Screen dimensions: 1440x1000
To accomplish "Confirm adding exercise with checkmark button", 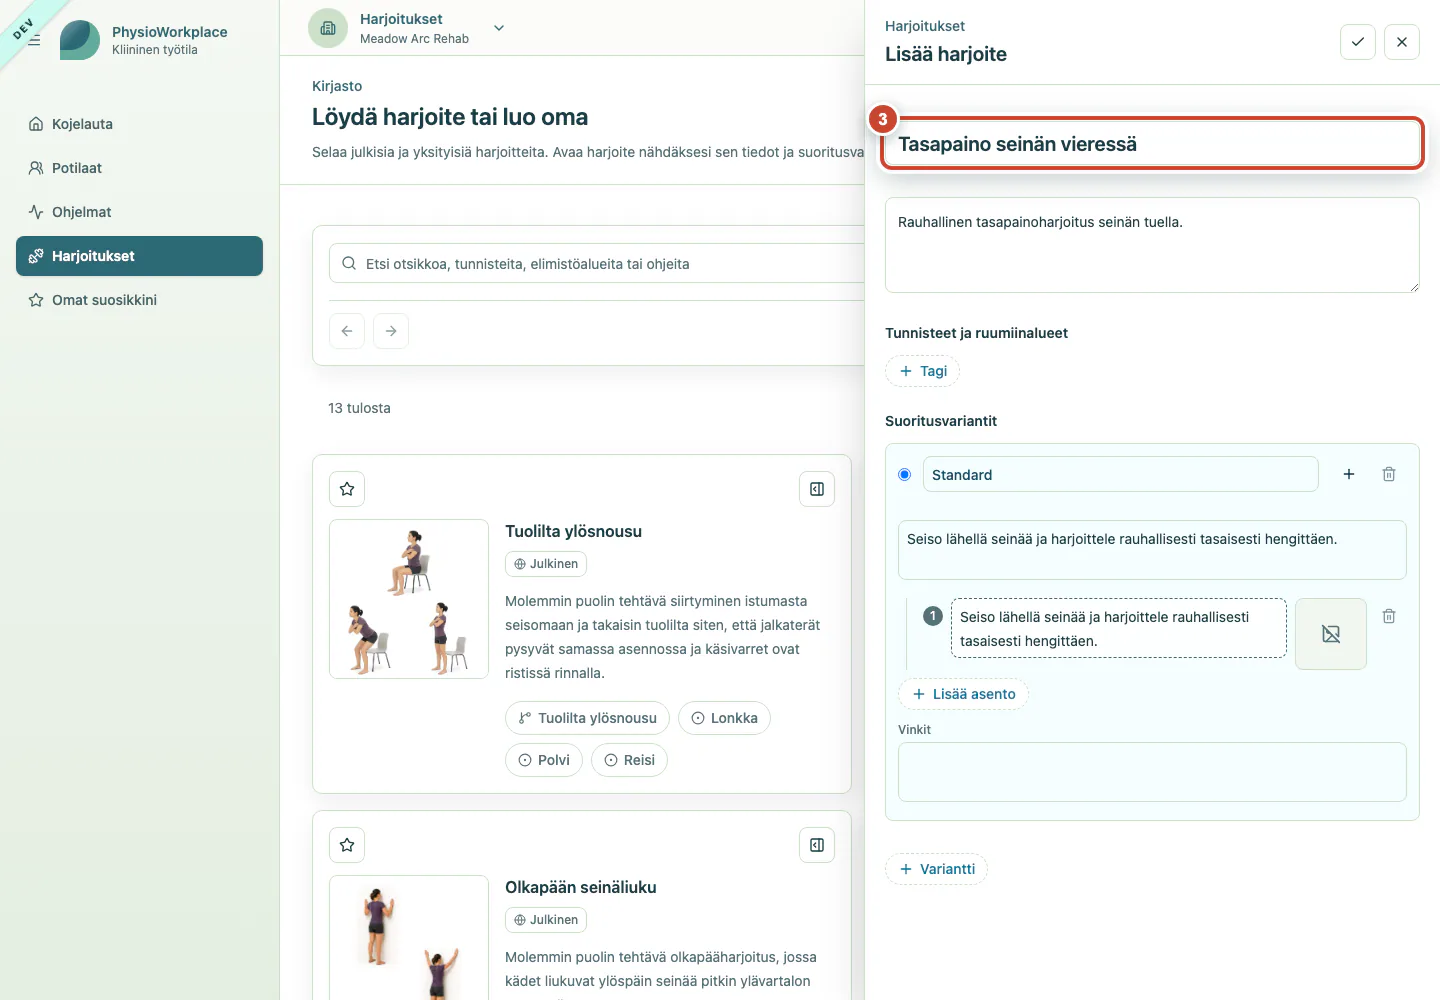I will 1358,42.
